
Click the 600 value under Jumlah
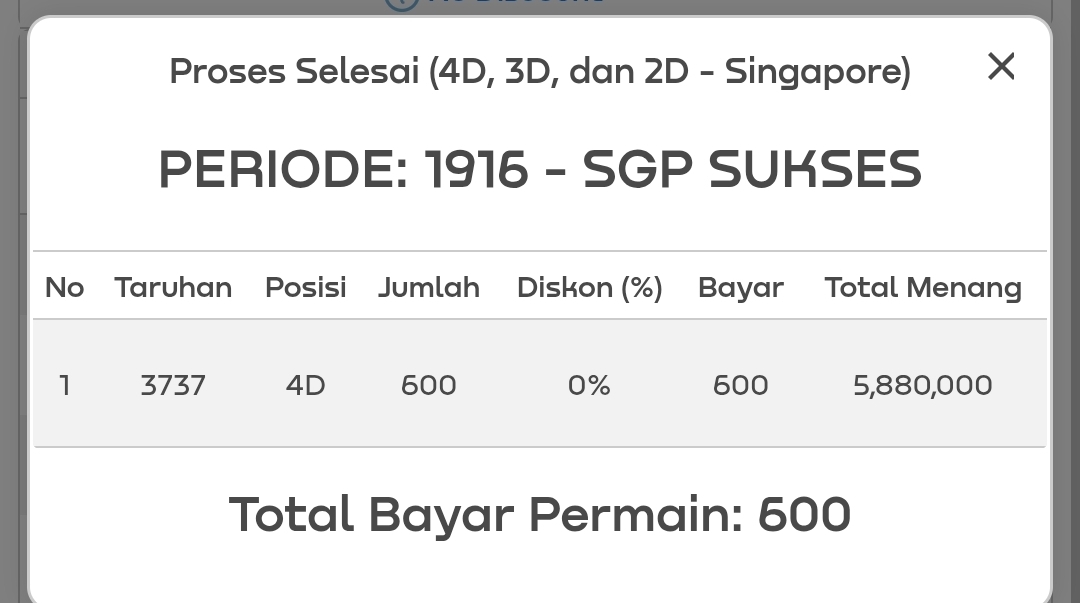coord(429,385)
